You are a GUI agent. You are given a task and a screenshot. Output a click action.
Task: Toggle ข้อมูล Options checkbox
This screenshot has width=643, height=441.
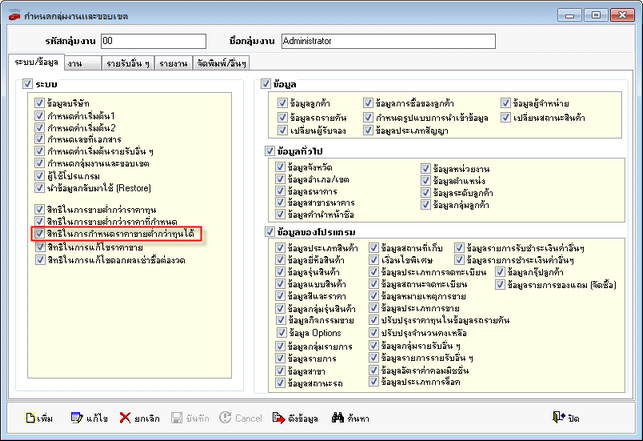coord(280,332)
